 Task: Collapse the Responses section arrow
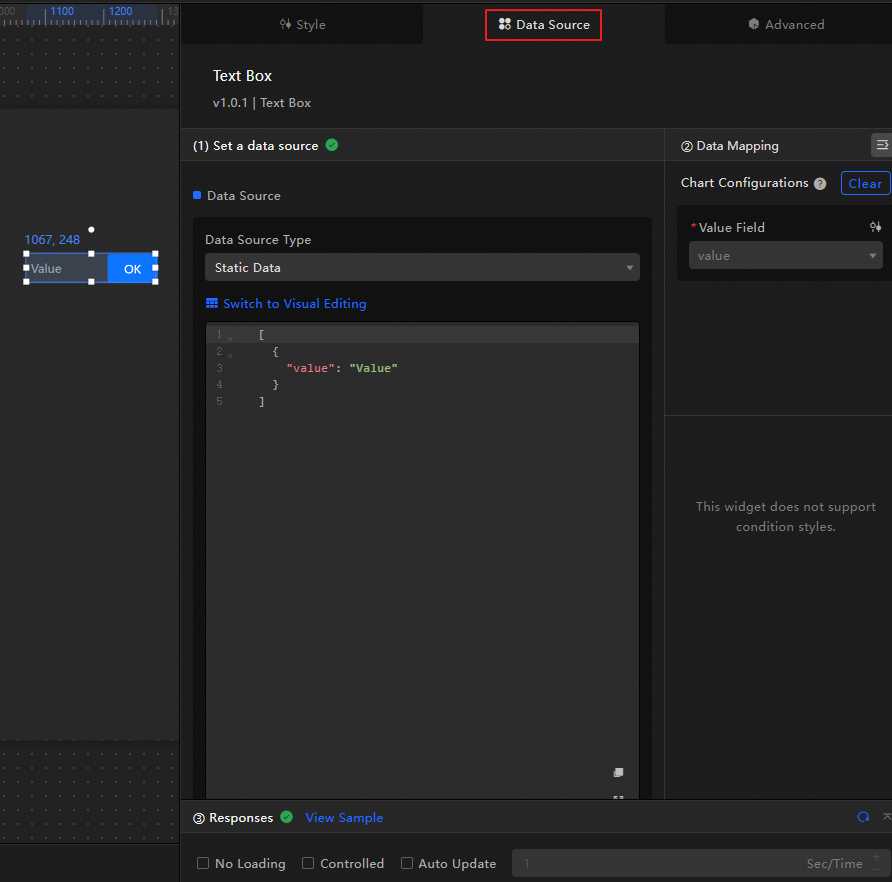886,817
